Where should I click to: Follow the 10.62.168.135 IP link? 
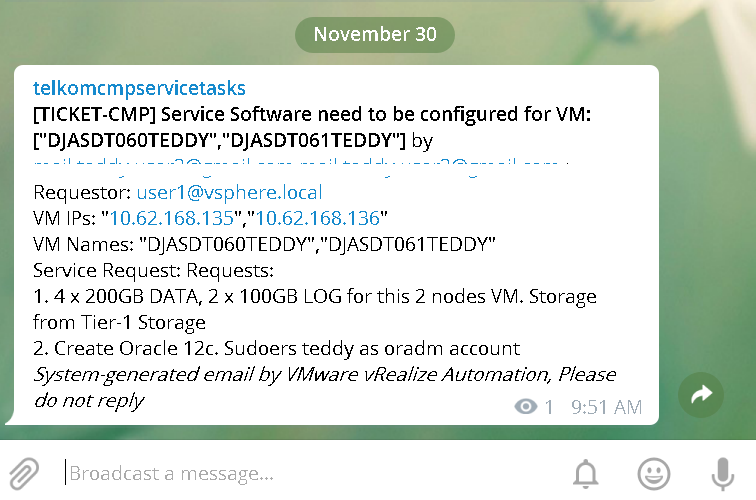point(172,218)
